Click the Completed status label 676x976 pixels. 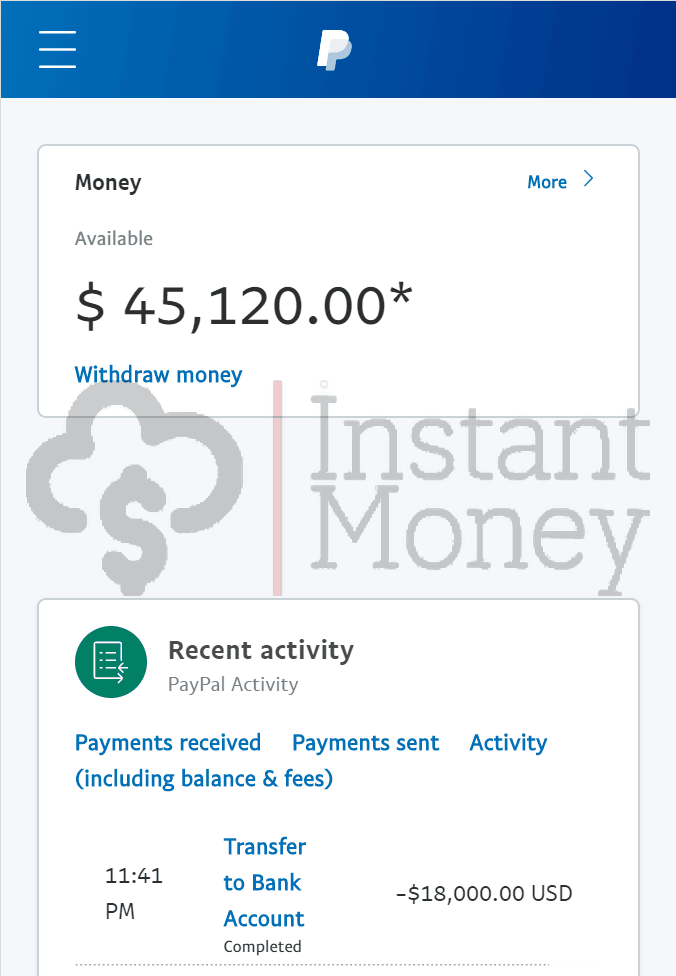tap(262, 946)
